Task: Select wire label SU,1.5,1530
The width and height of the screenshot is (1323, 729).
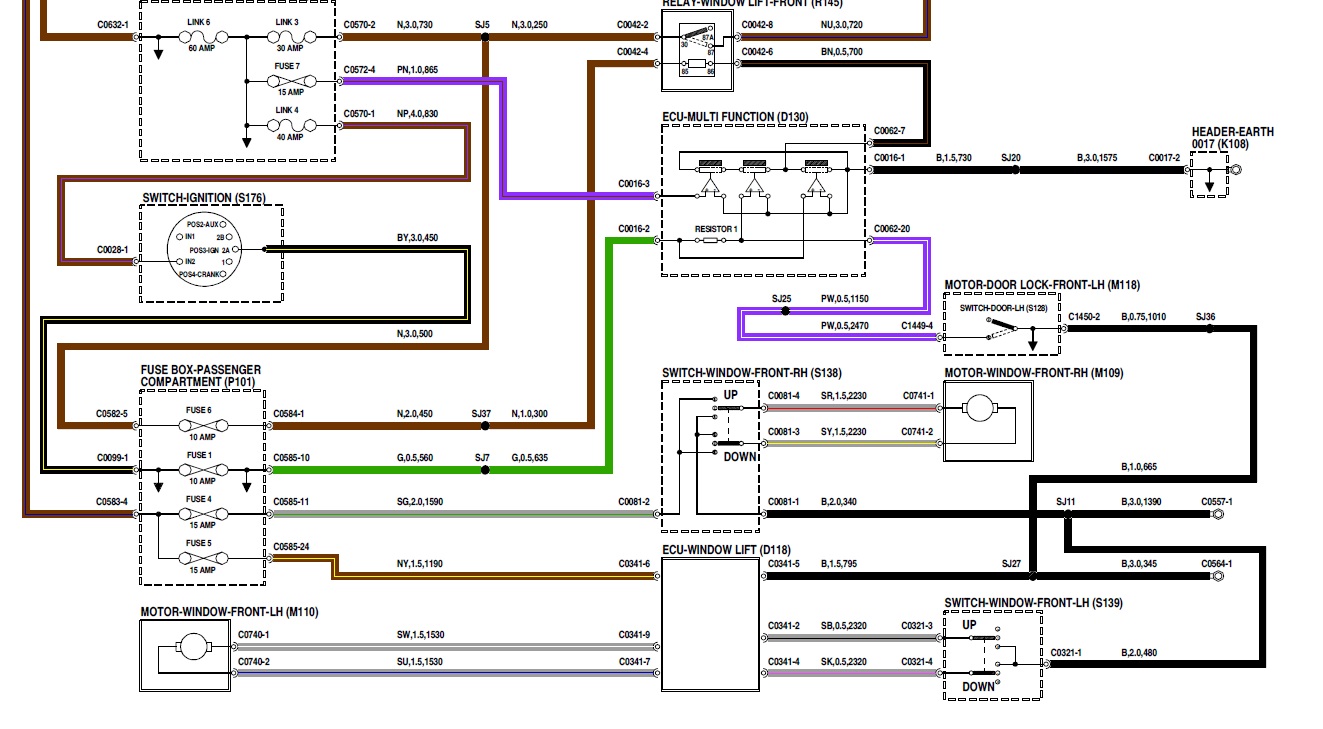Action: [x=420, y=662]
